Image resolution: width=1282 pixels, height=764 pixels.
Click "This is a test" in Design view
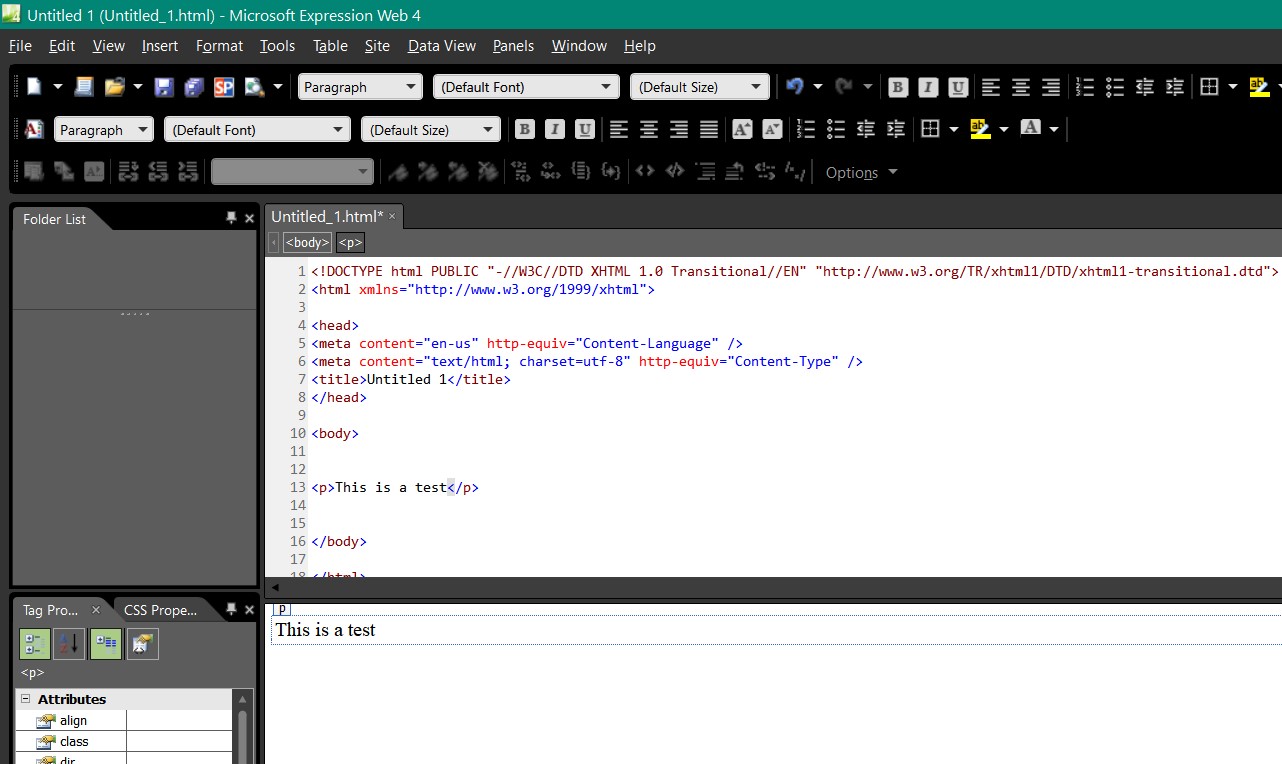(325, 630)
